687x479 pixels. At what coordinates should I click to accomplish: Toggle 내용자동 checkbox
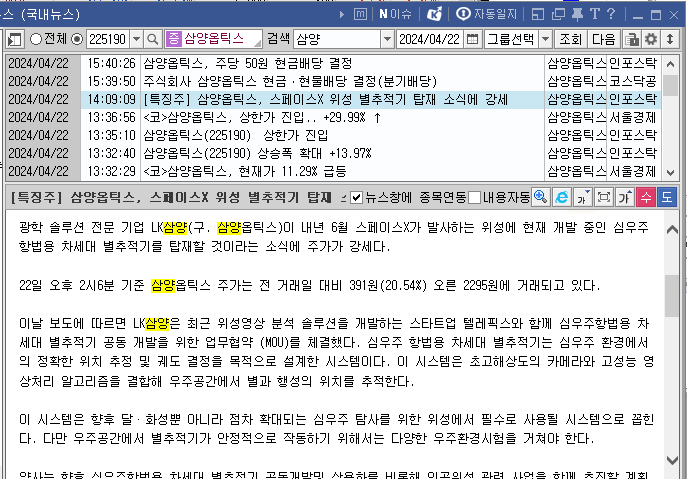click(474, 198)
